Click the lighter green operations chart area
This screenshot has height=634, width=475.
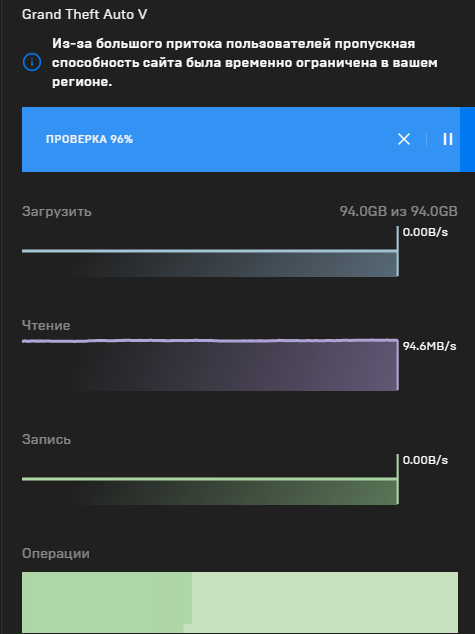pyautogui.click(x=325, y=602)
